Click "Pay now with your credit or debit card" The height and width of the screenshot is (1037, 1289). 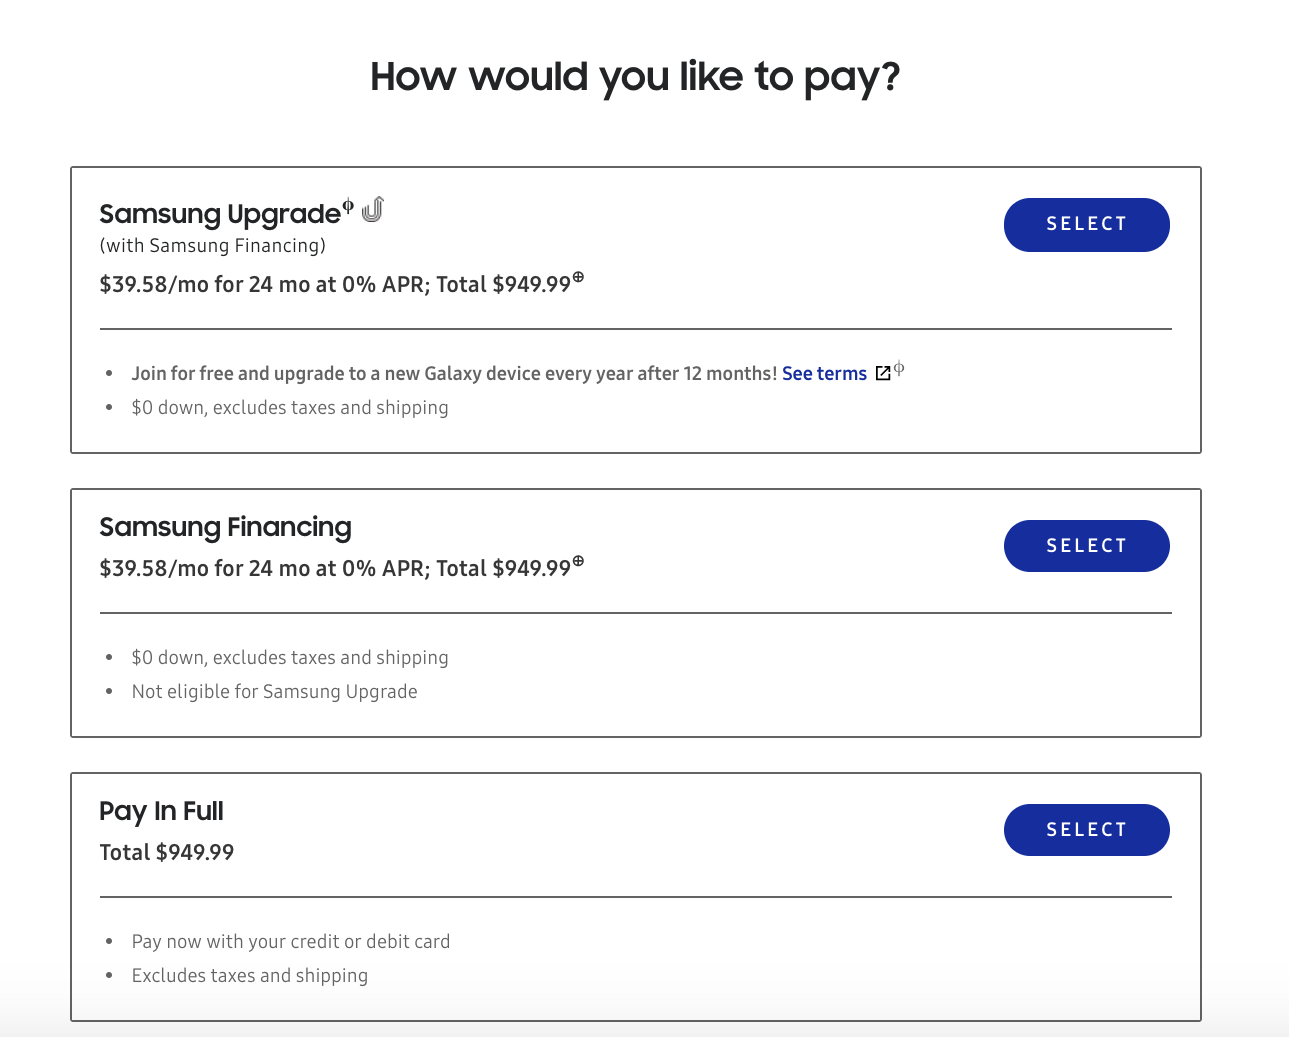pyautogui.click(x=290, y=942)
